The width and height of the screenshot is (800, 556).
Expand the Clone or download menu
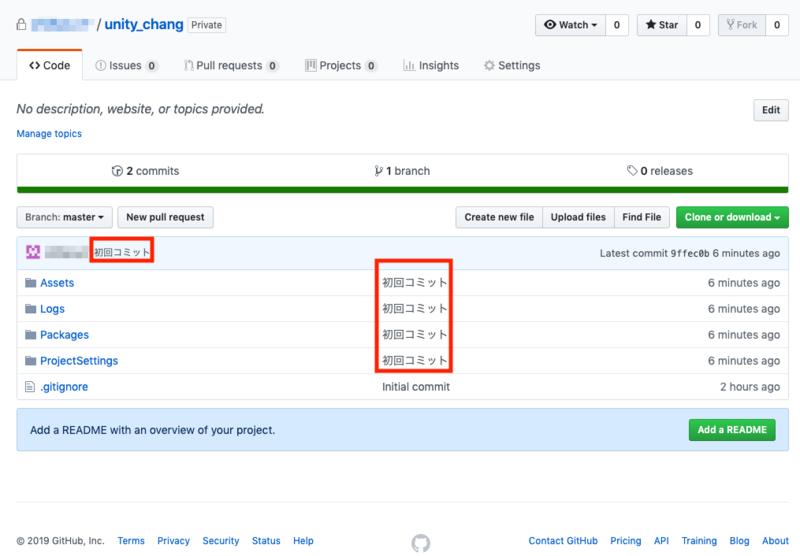point(732,217)
